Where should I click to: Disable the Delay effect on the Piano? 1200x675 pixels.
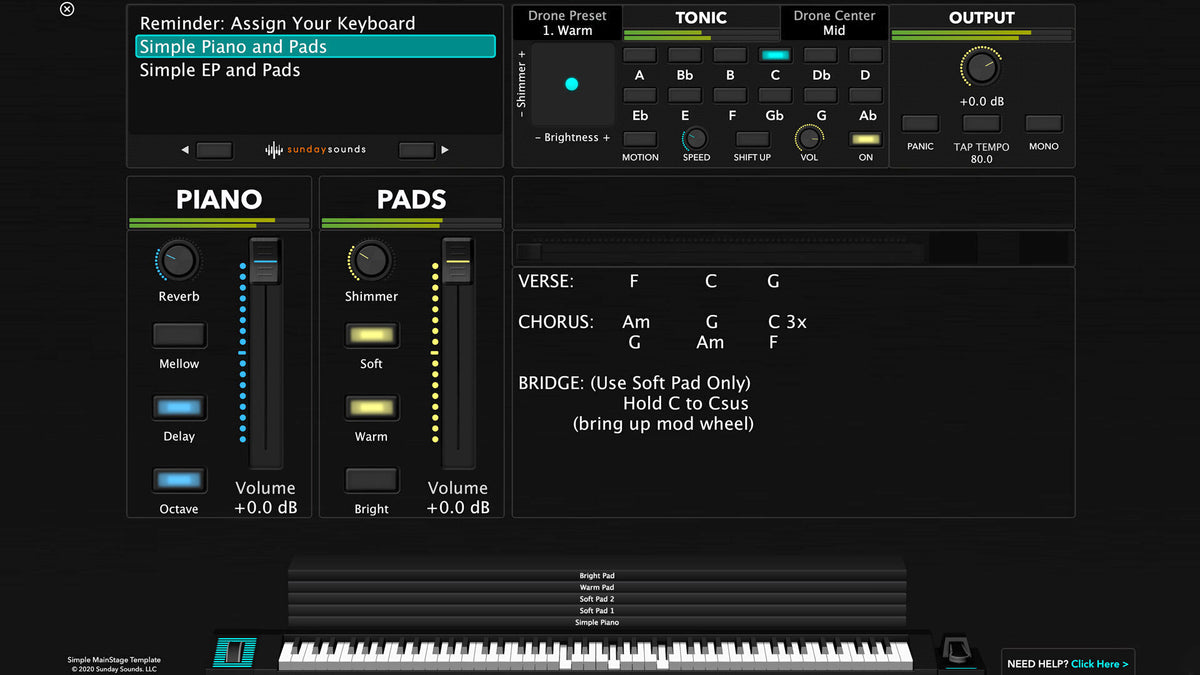tap(178, 407)
